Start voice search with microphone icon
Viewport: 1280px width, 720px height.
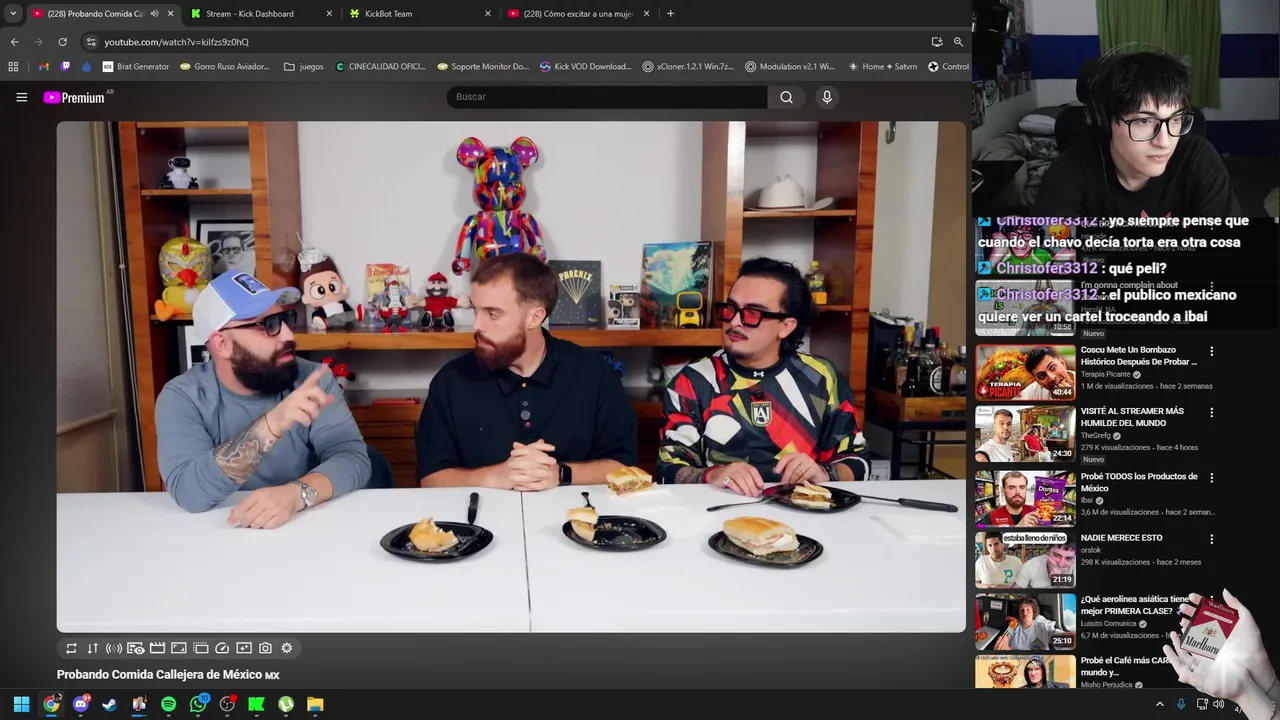point(827,97)
